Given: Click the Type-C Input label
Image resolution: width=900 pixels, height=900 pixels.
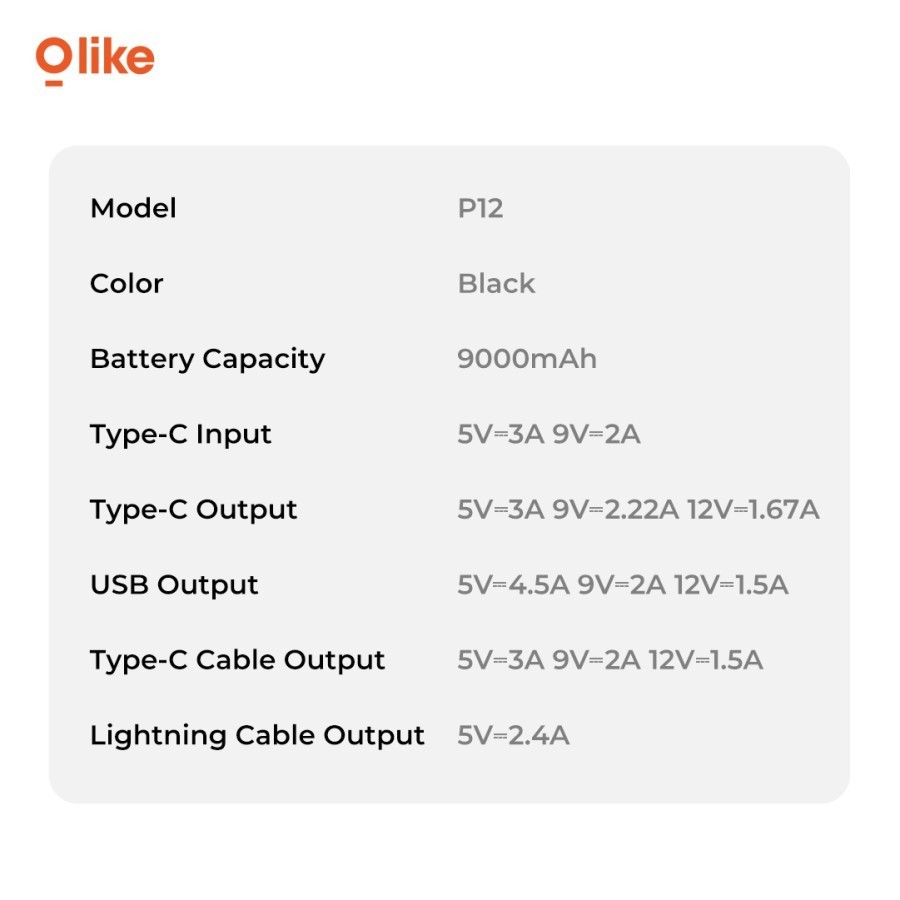Looking at the screenshot, I should [x=180, y=434].
